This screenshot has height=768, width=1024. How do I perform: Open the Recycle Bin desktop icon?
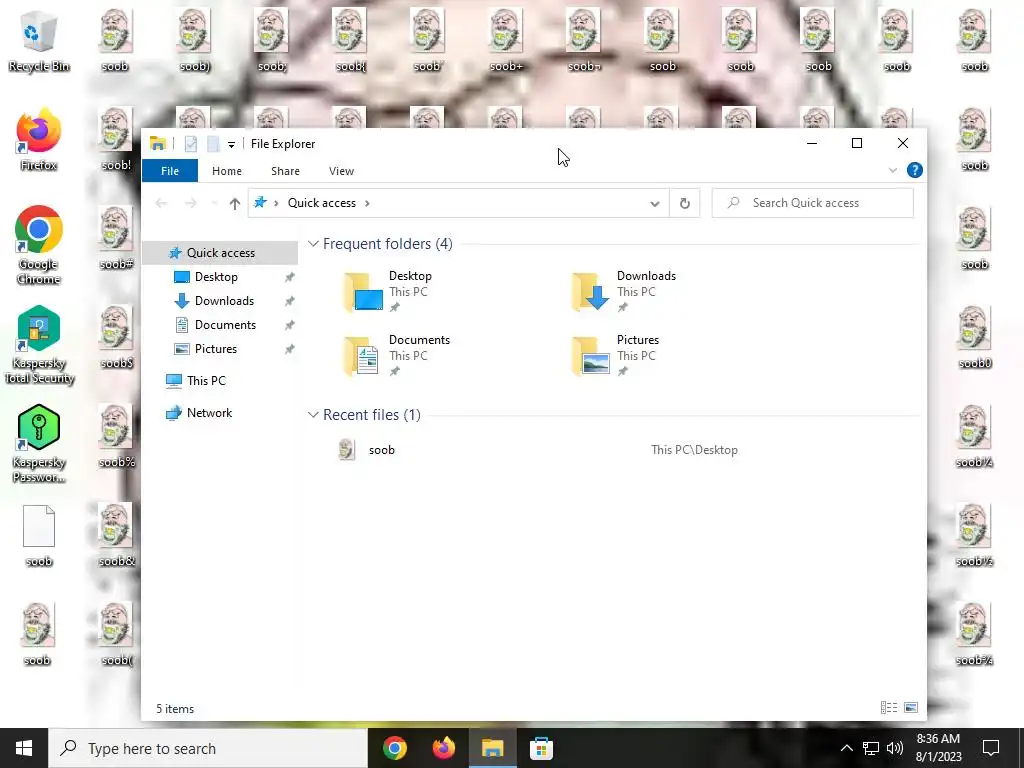39,40
